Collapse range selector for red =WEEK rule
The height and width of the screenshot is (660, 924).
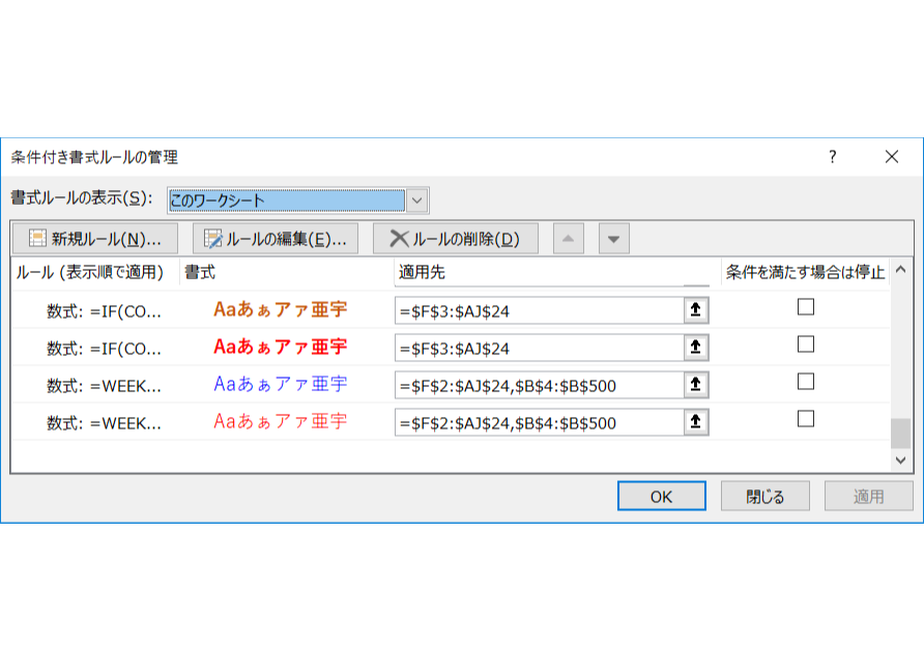[696, 422]
